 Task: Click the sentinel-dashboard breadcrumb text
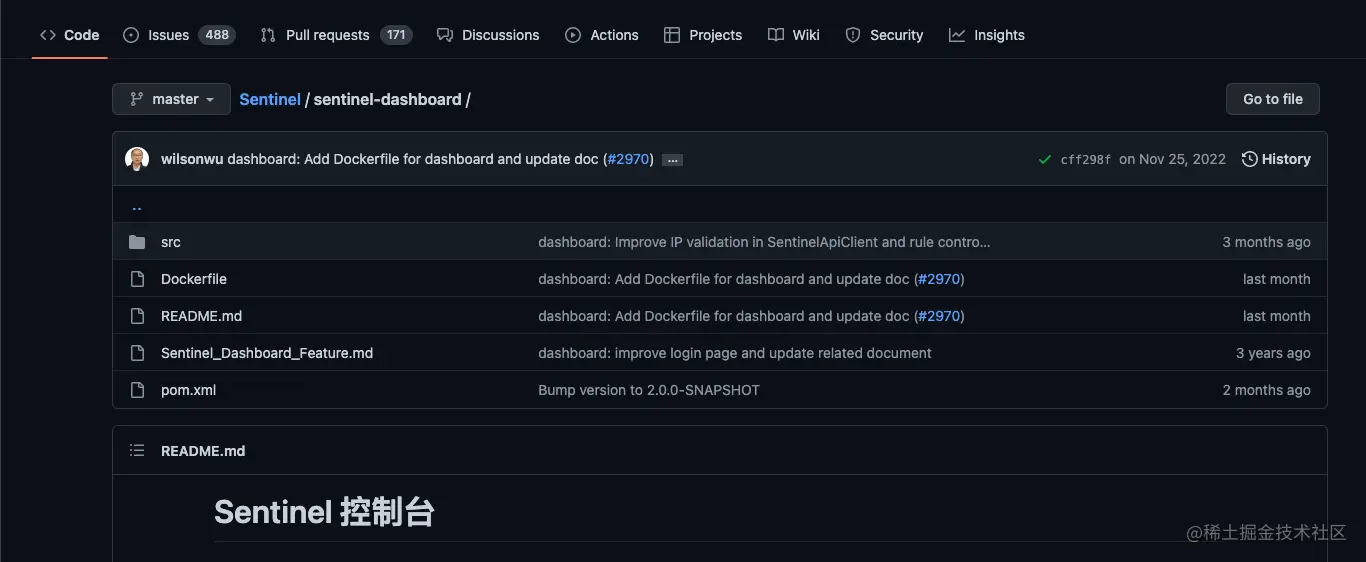(x=387, y=99)
